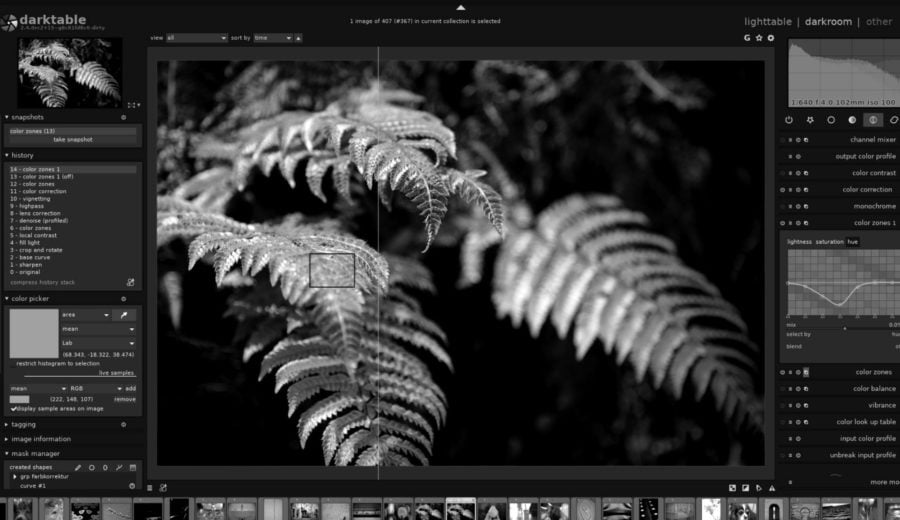This screenshot has height=520, width=900.
Task: Show color modules group icon
Action: 873,120
